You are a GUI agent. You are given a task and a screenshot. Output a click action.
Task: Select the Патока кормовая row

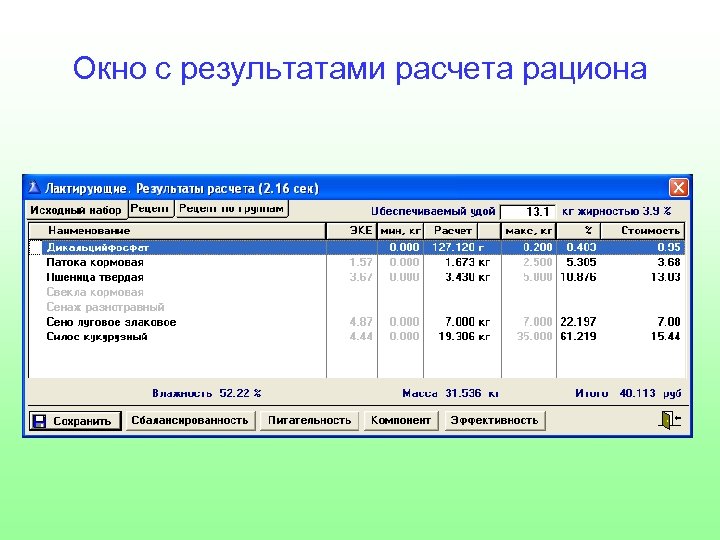click(356, 262)
